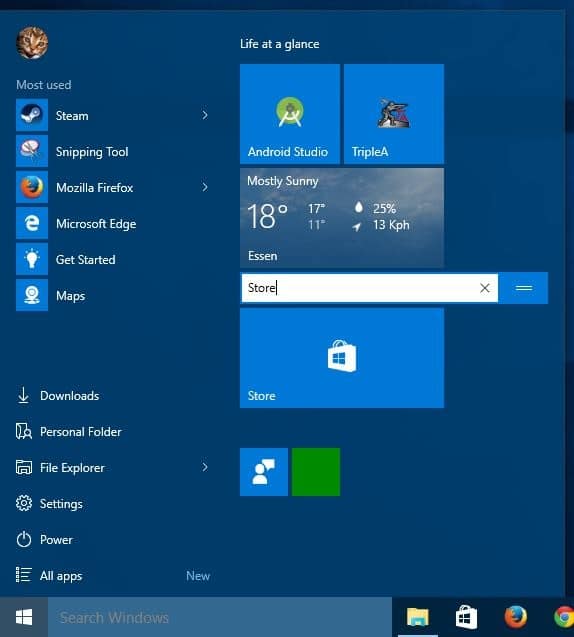The height and width of the screenshot is (637, 574).
Task: Open the Essen weather tile
Action: pos(342,218)
